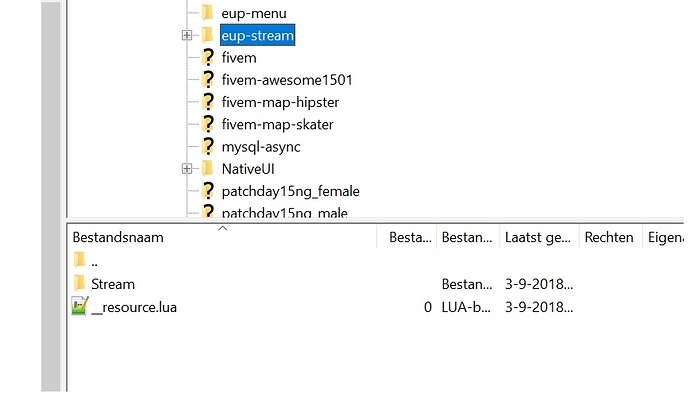Click the NativeUI folder icon

coord(208,168)
